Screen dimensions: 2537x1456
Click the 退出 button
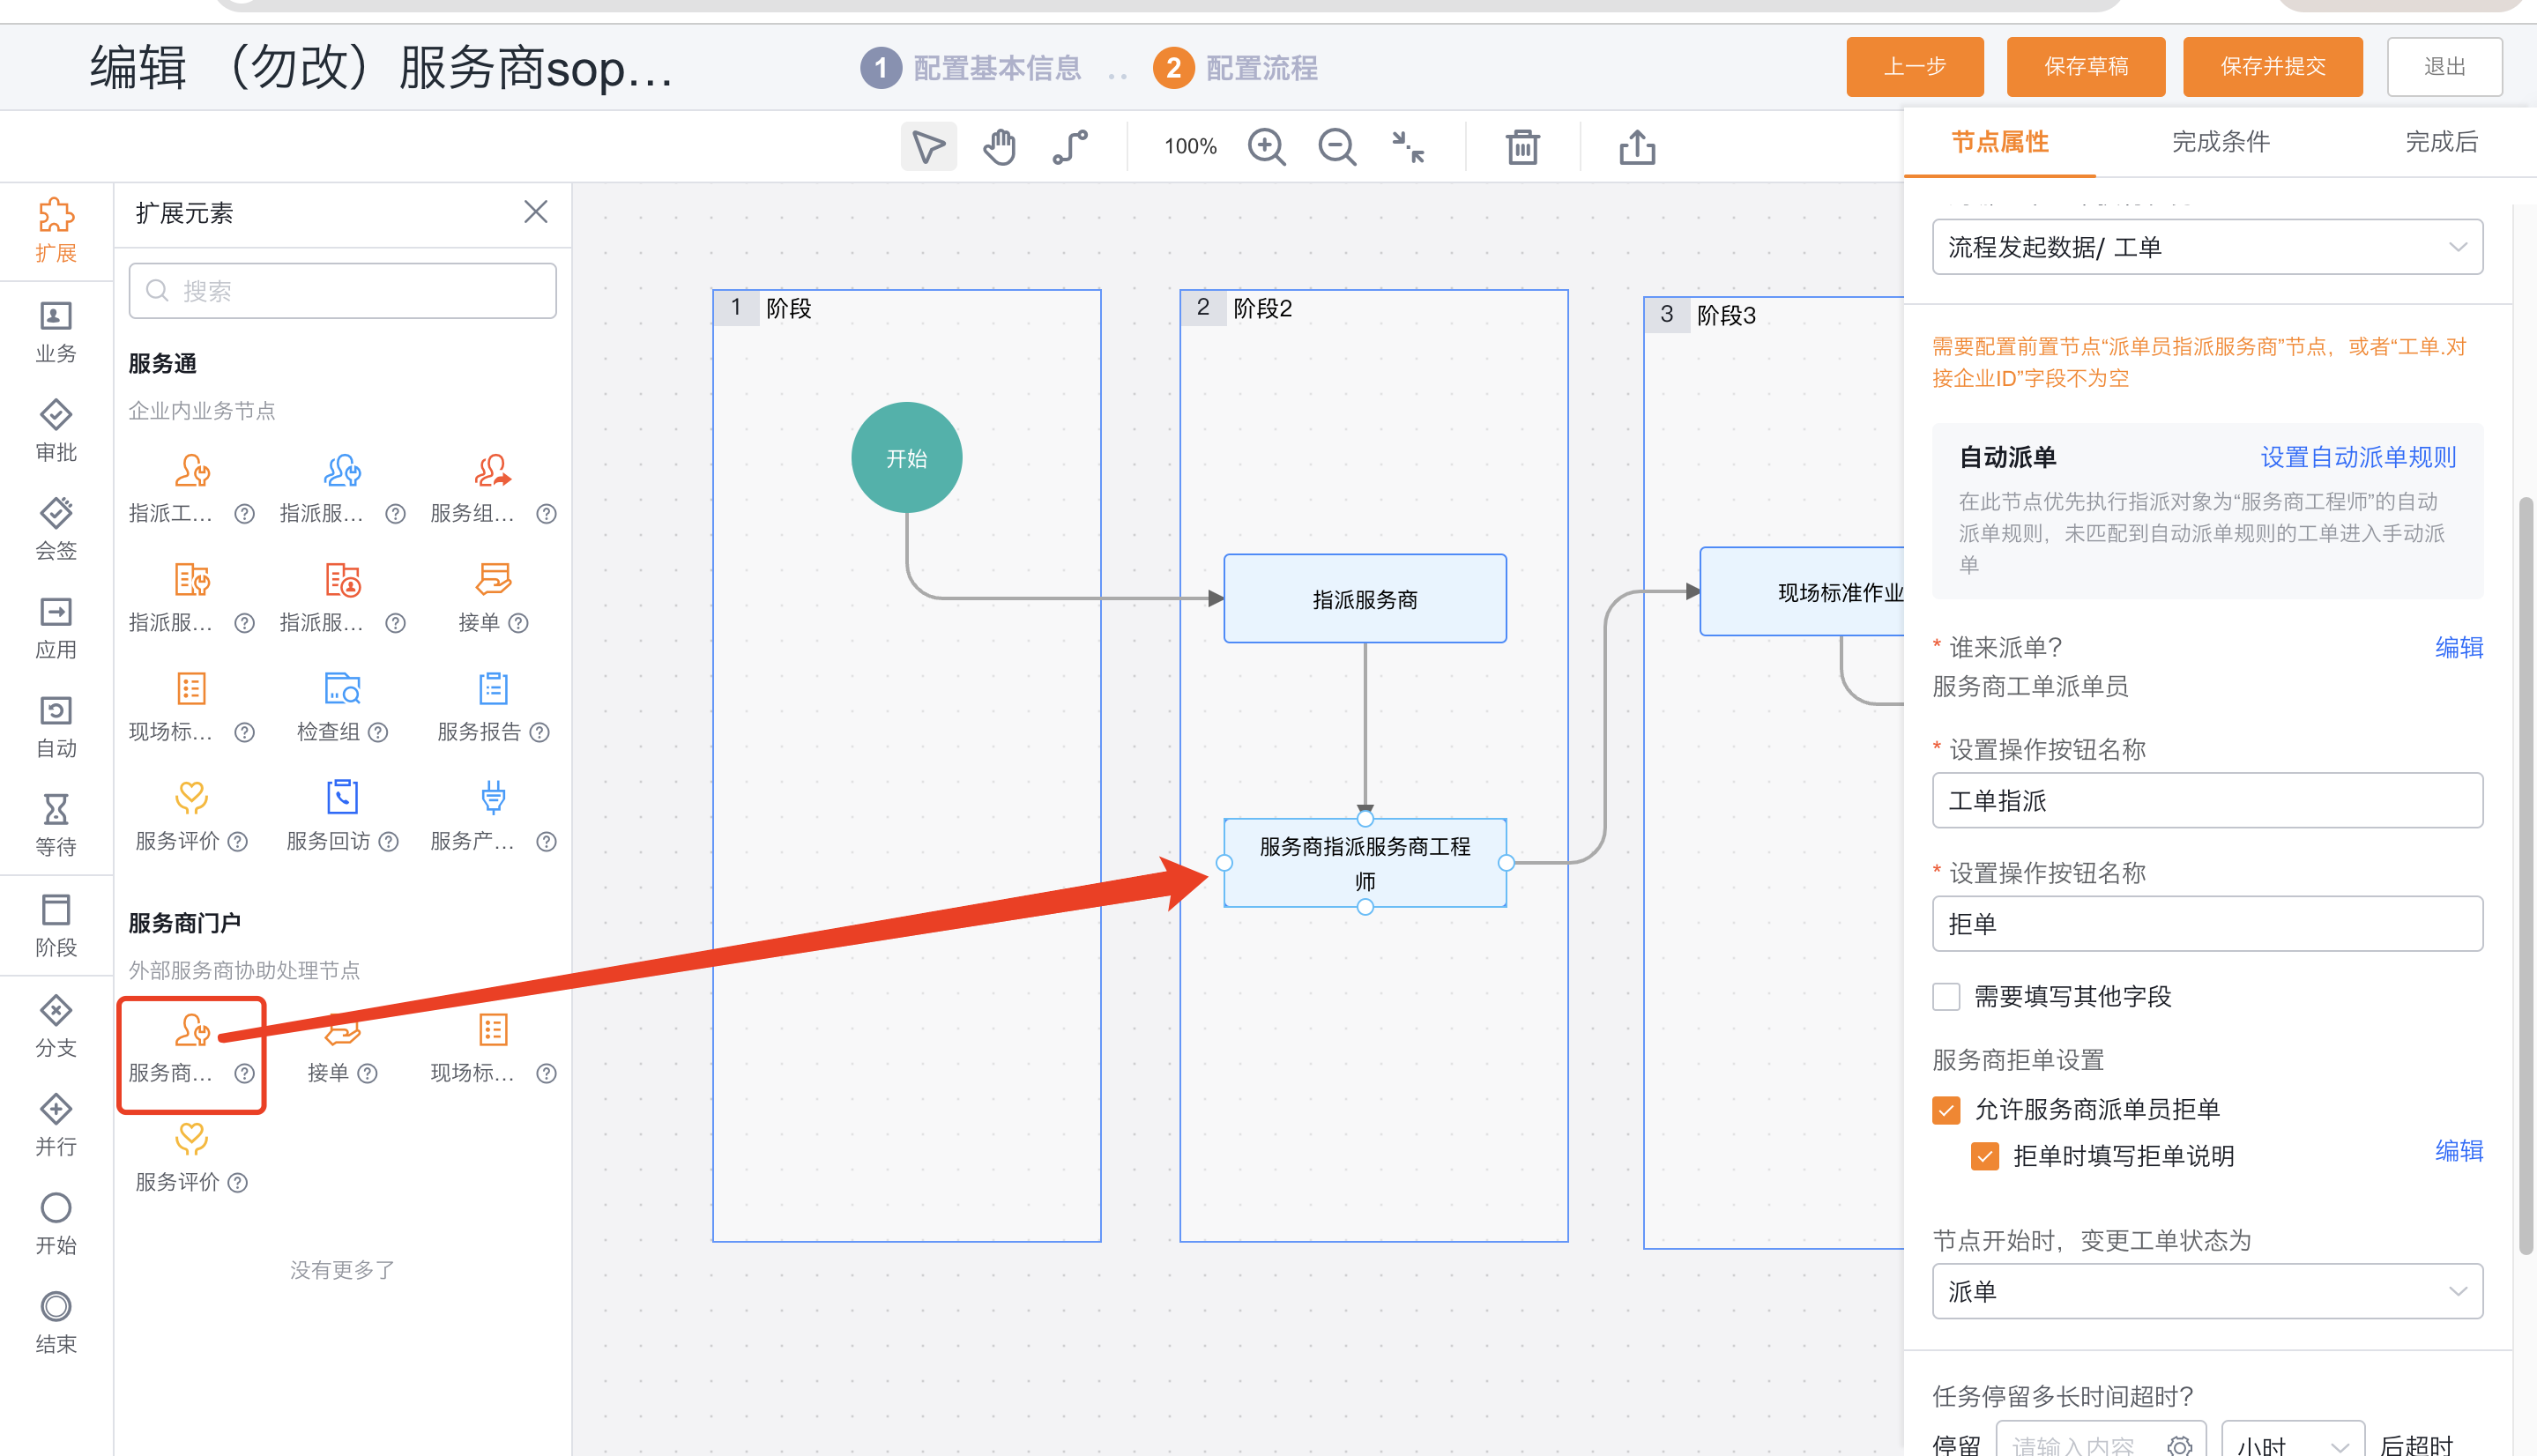2444,67
